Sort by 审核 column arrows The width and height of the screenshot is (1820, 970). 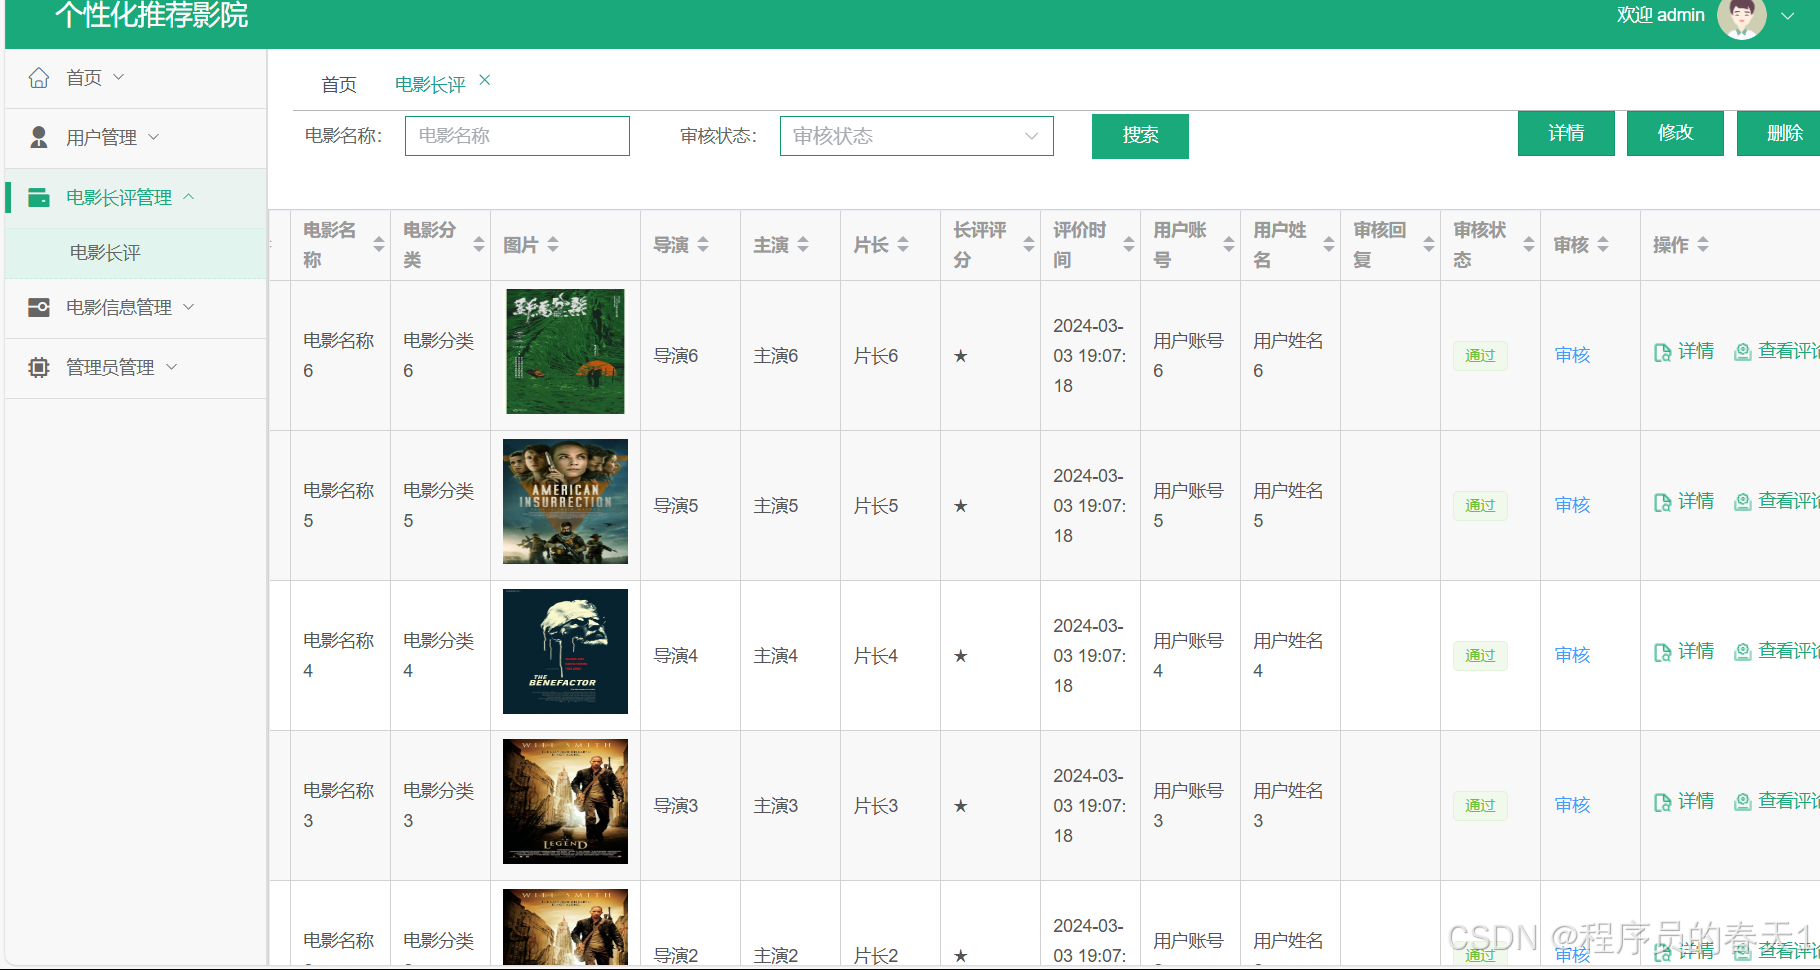click(x=1603, y=245)
